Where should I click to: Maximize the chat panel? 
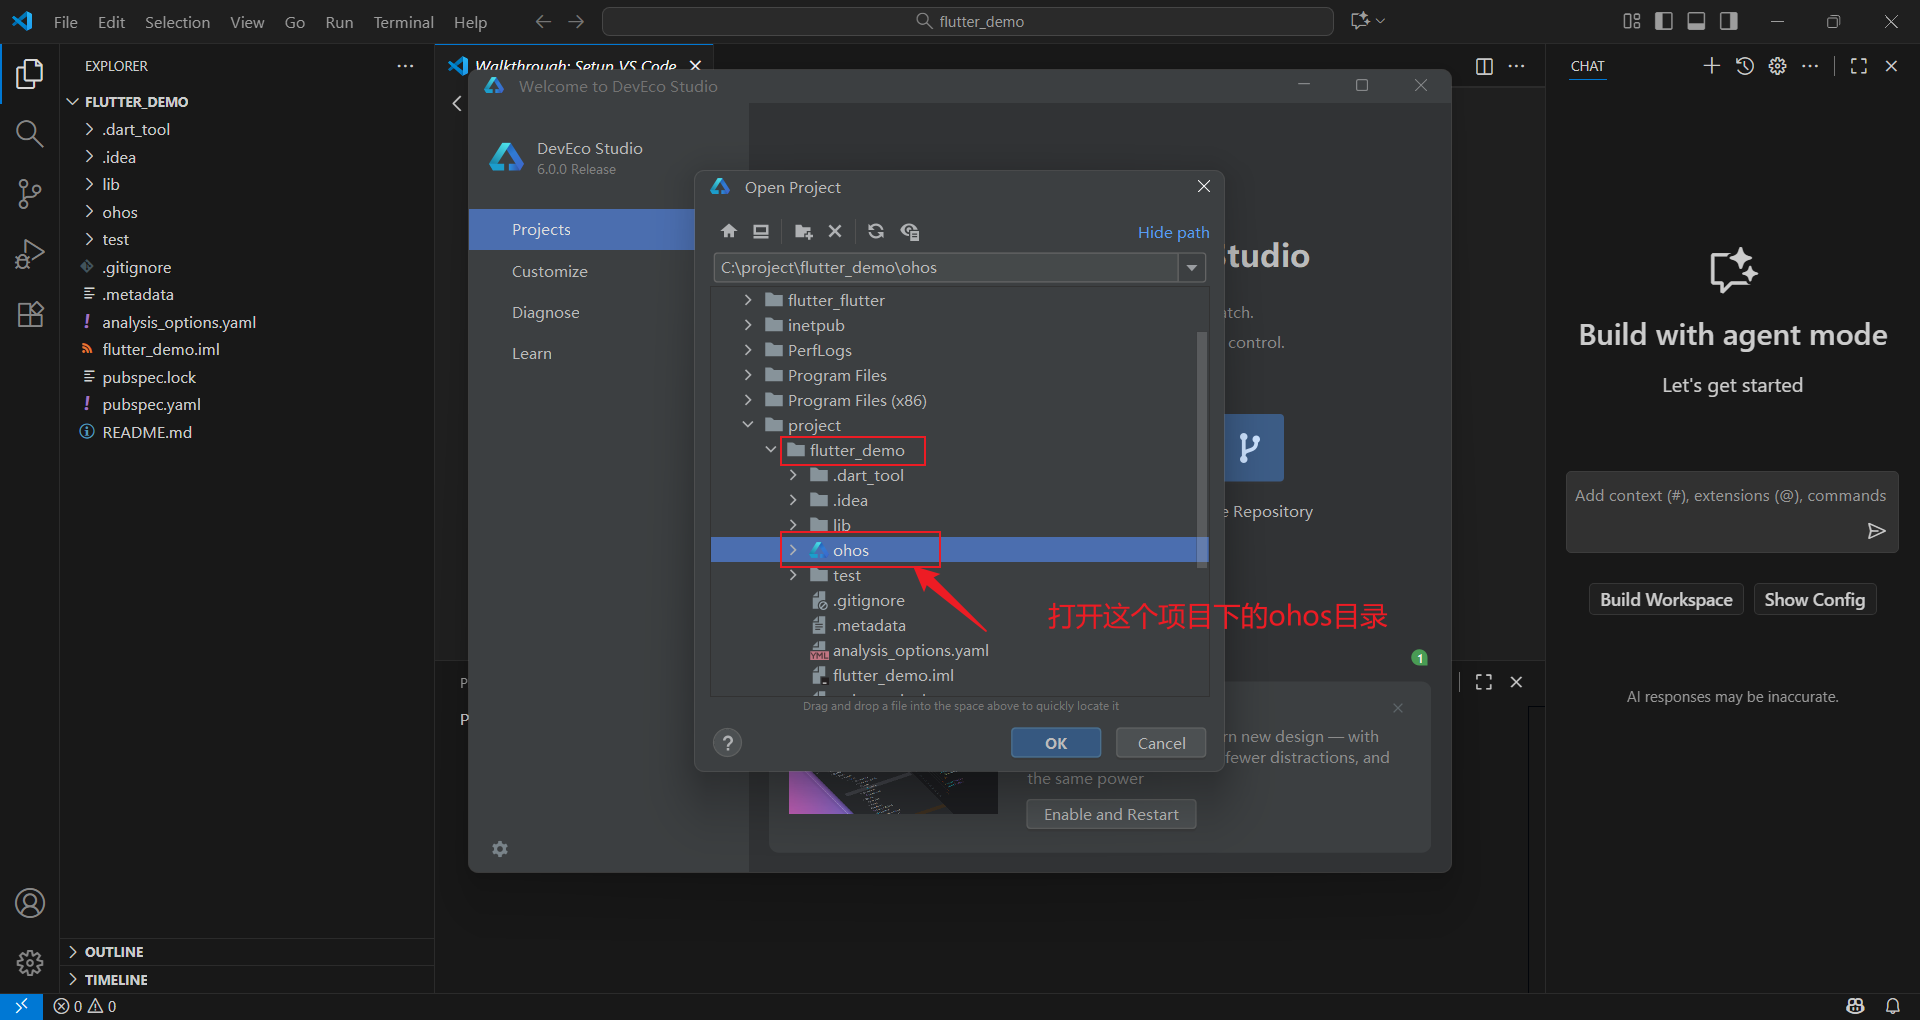tap(1859, 66)
